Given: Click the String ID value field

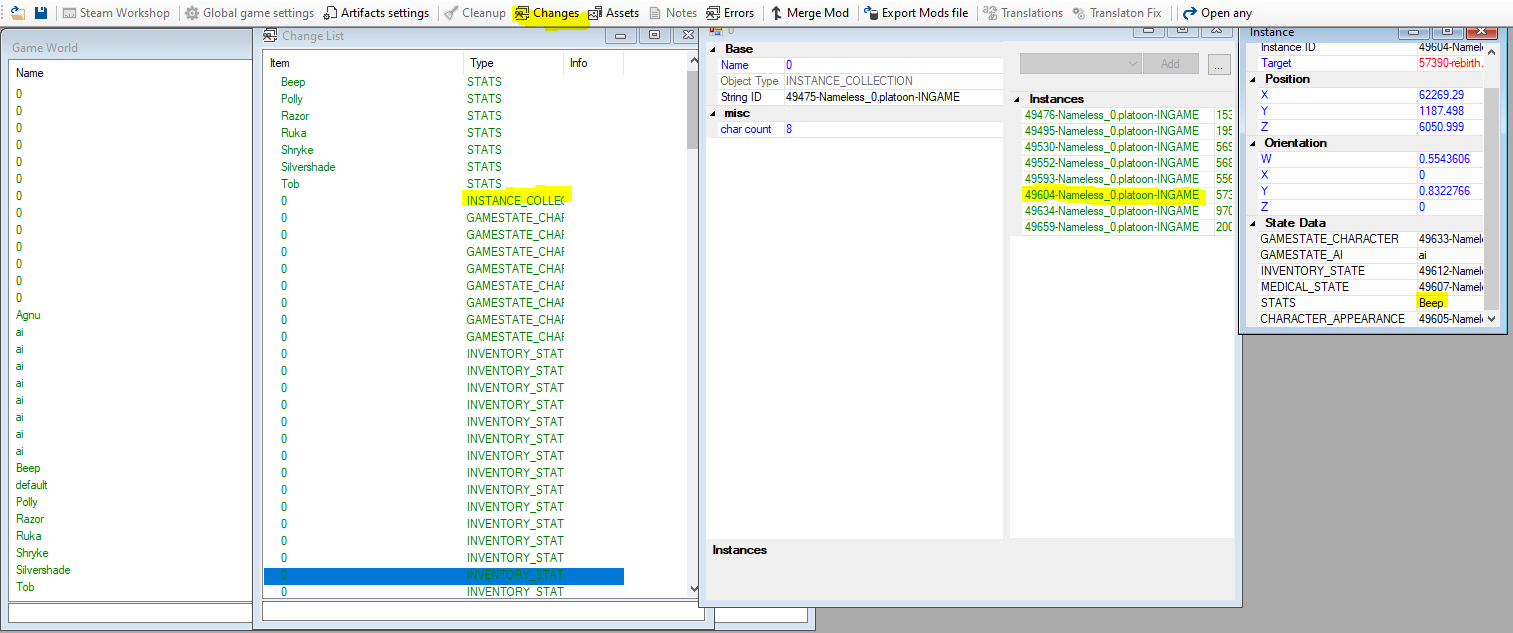Looking at the screenshot, I should pyautogui.click(x=892, y=97).
